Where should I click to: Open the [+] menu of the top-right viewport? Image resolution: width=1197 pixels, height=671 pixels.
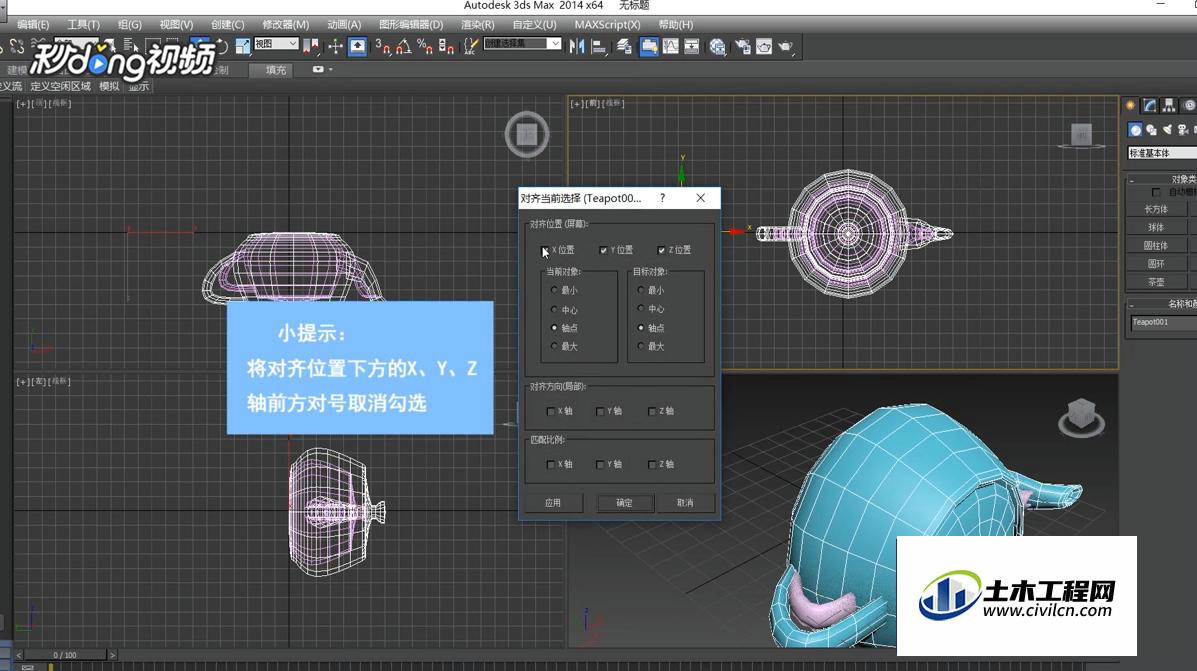(x=577, y=103)
